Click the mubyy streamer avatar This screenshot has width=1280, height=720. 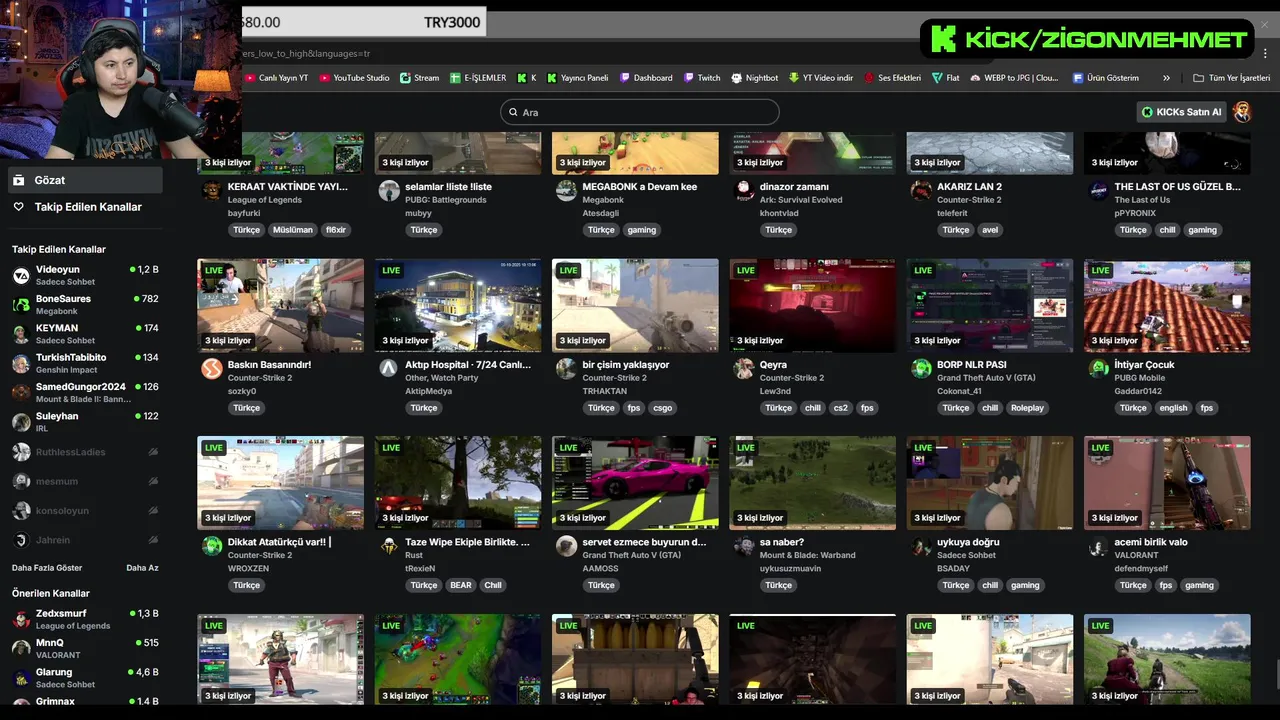[x=389, y=191]
